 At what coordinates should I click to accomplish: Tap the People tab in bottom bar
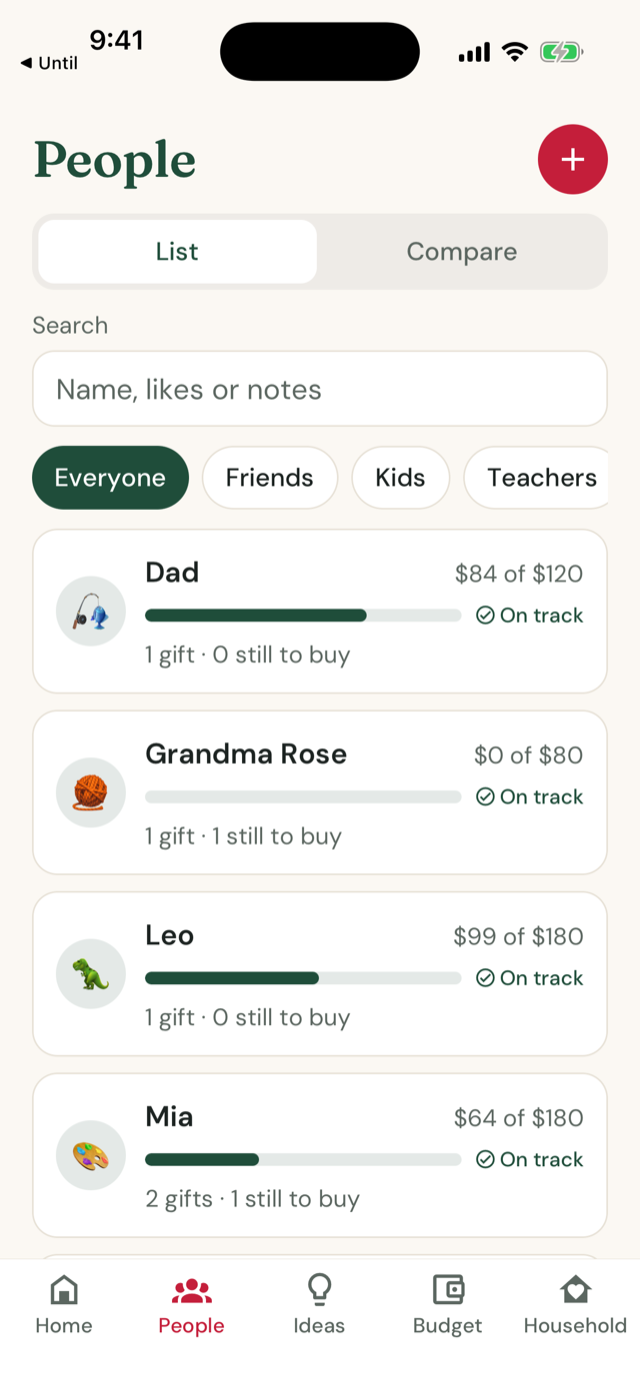[191, 1305]
